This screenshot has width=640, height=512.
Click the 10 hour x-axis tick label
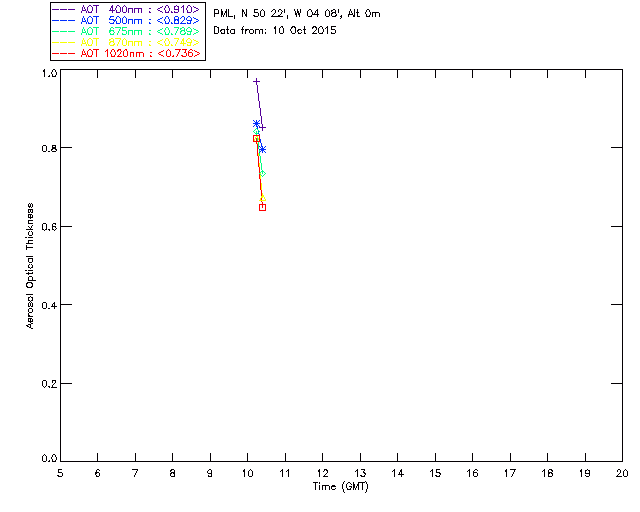248,473
